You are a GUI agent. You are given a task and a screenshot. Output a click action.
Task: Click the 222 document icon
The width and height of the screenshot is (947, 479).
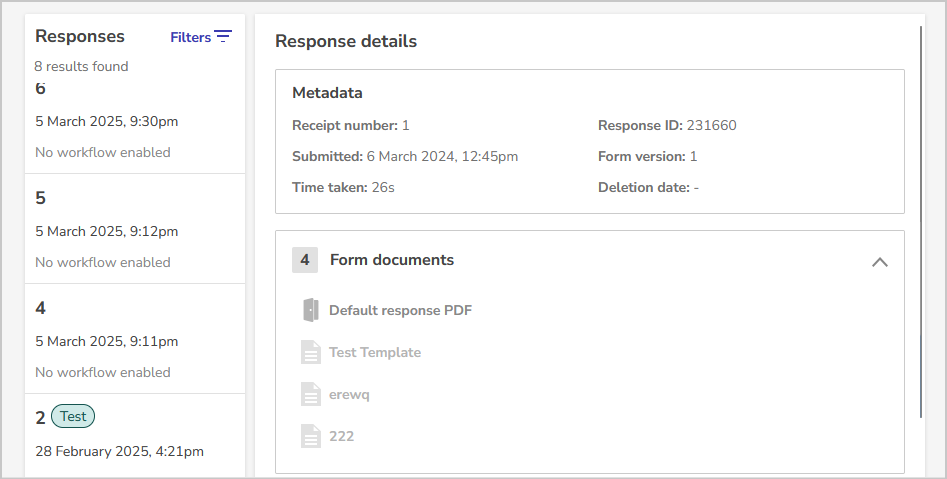[310, 436]
